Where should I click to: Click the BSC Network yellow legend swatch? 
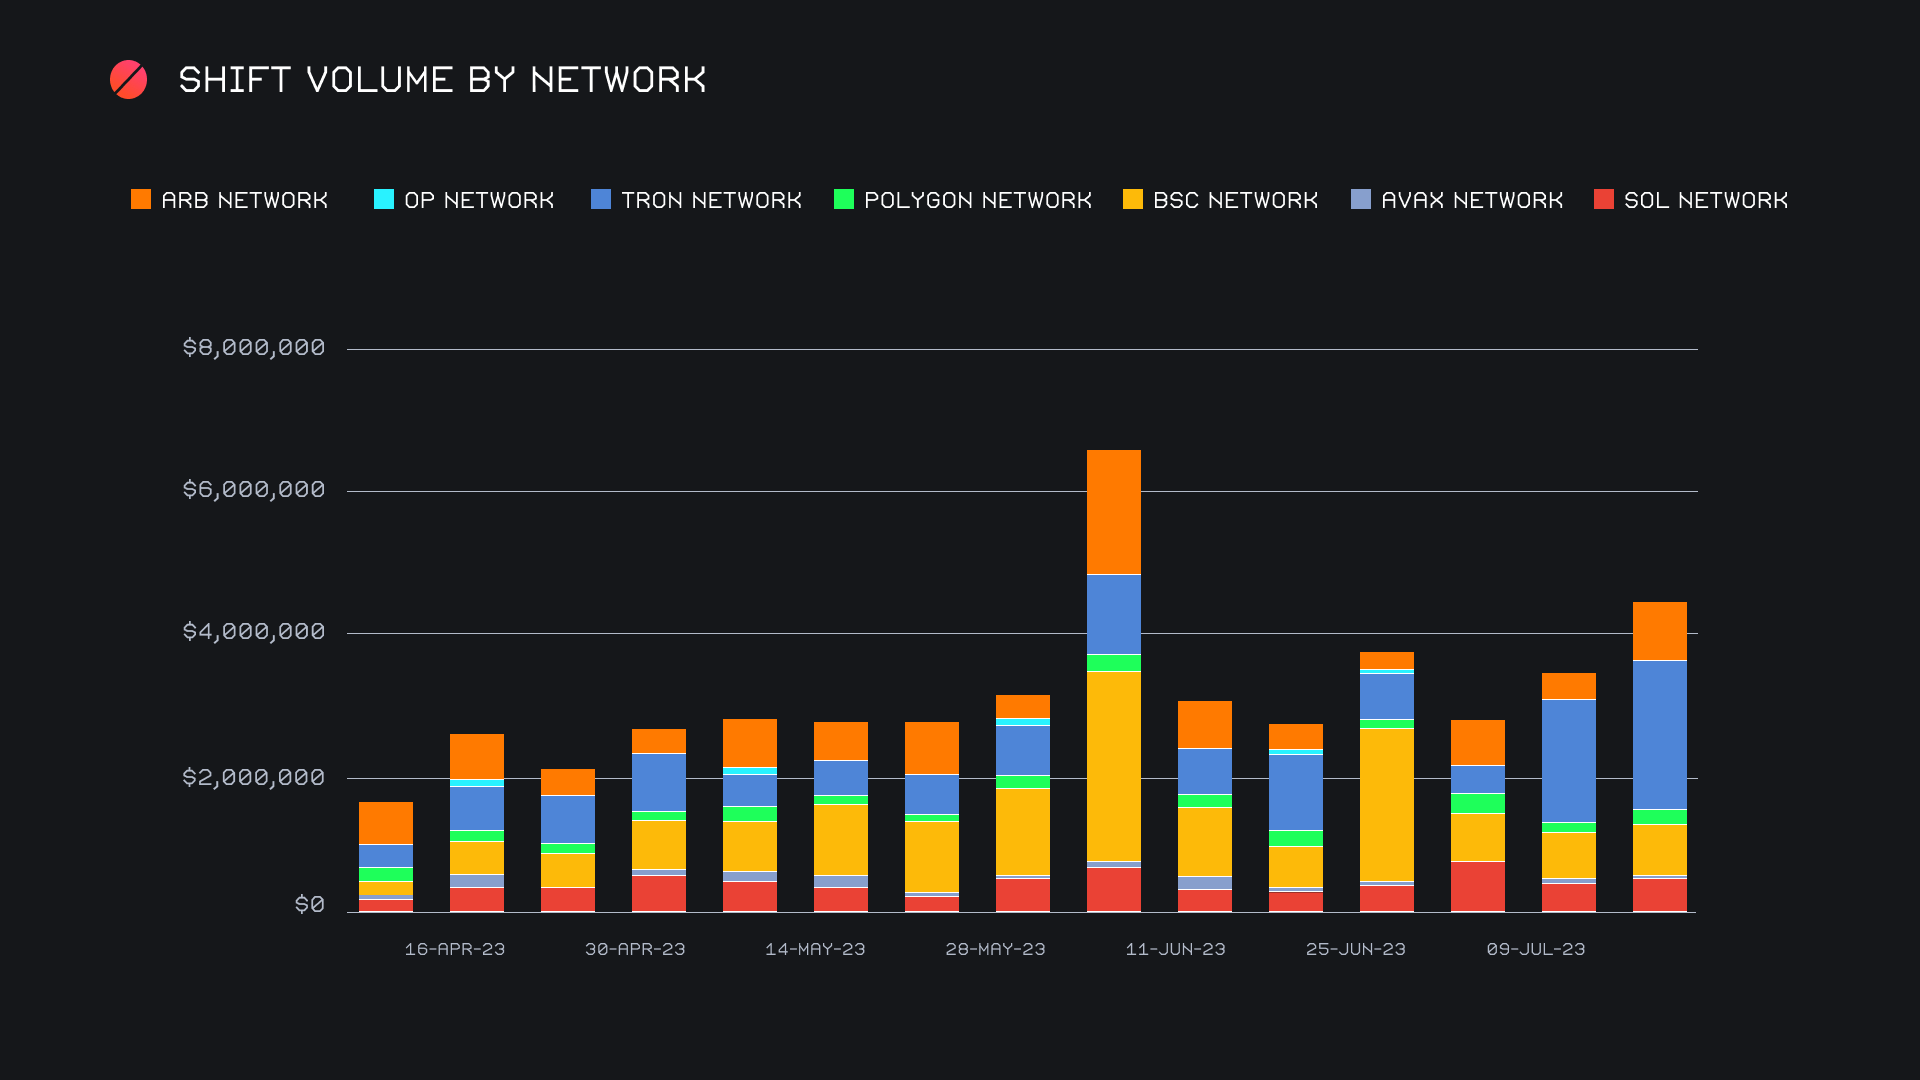coord(1133,200)
